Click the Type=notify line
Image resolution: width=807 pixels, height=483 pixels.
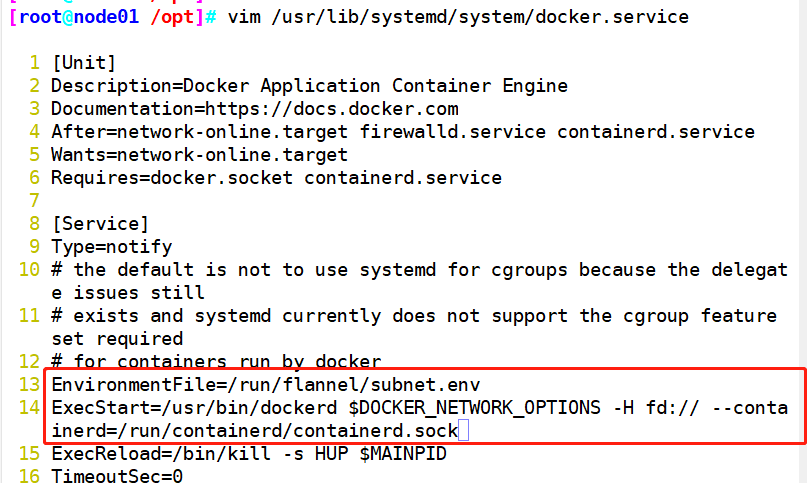(x=112, y=247)
